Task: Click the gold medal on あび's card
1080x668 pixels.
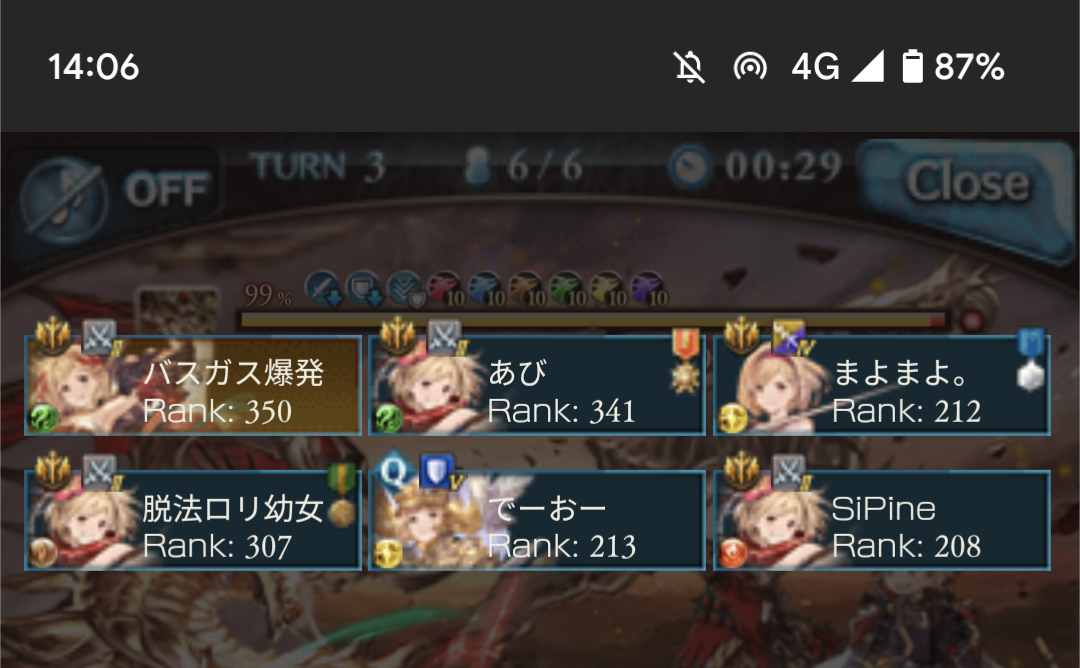Action: point(685,361)
